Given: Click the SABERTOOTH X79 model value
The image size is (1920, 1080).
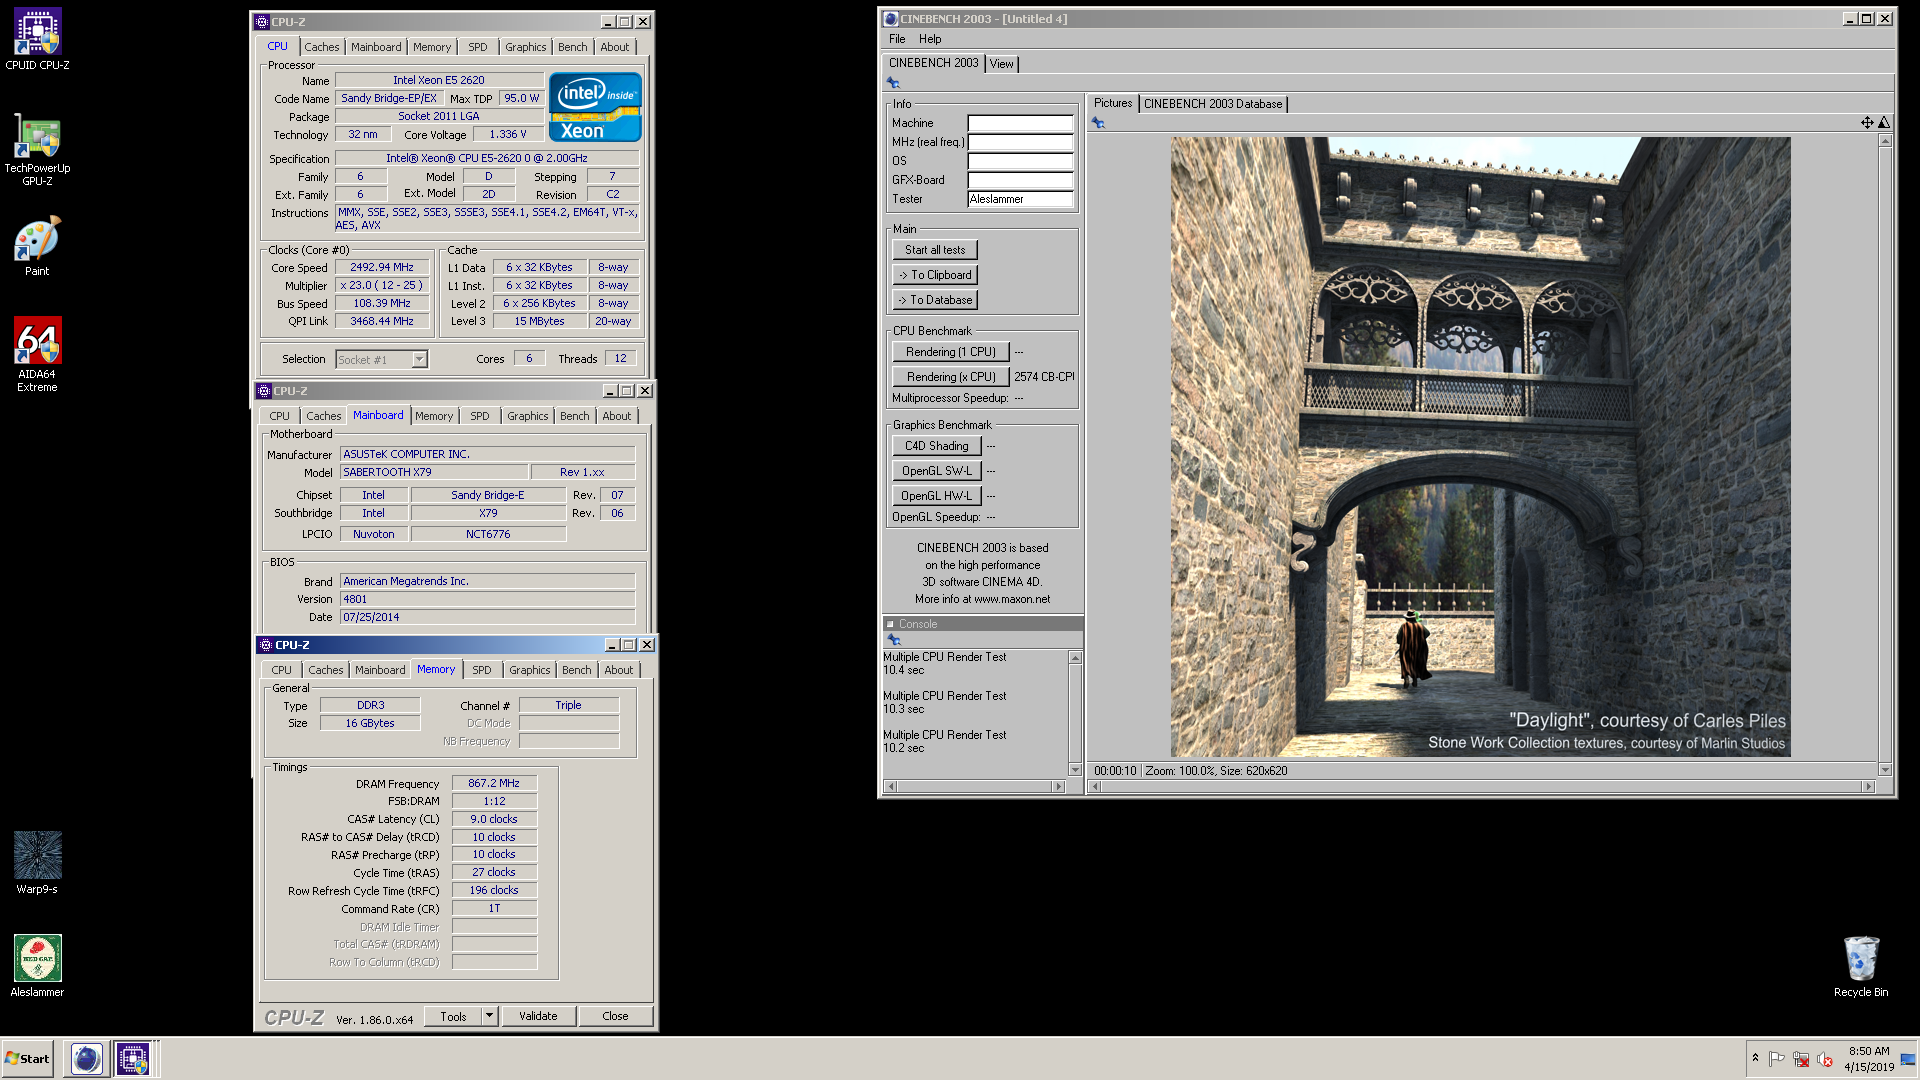Looking at the screenshot, I should [434, 472].
